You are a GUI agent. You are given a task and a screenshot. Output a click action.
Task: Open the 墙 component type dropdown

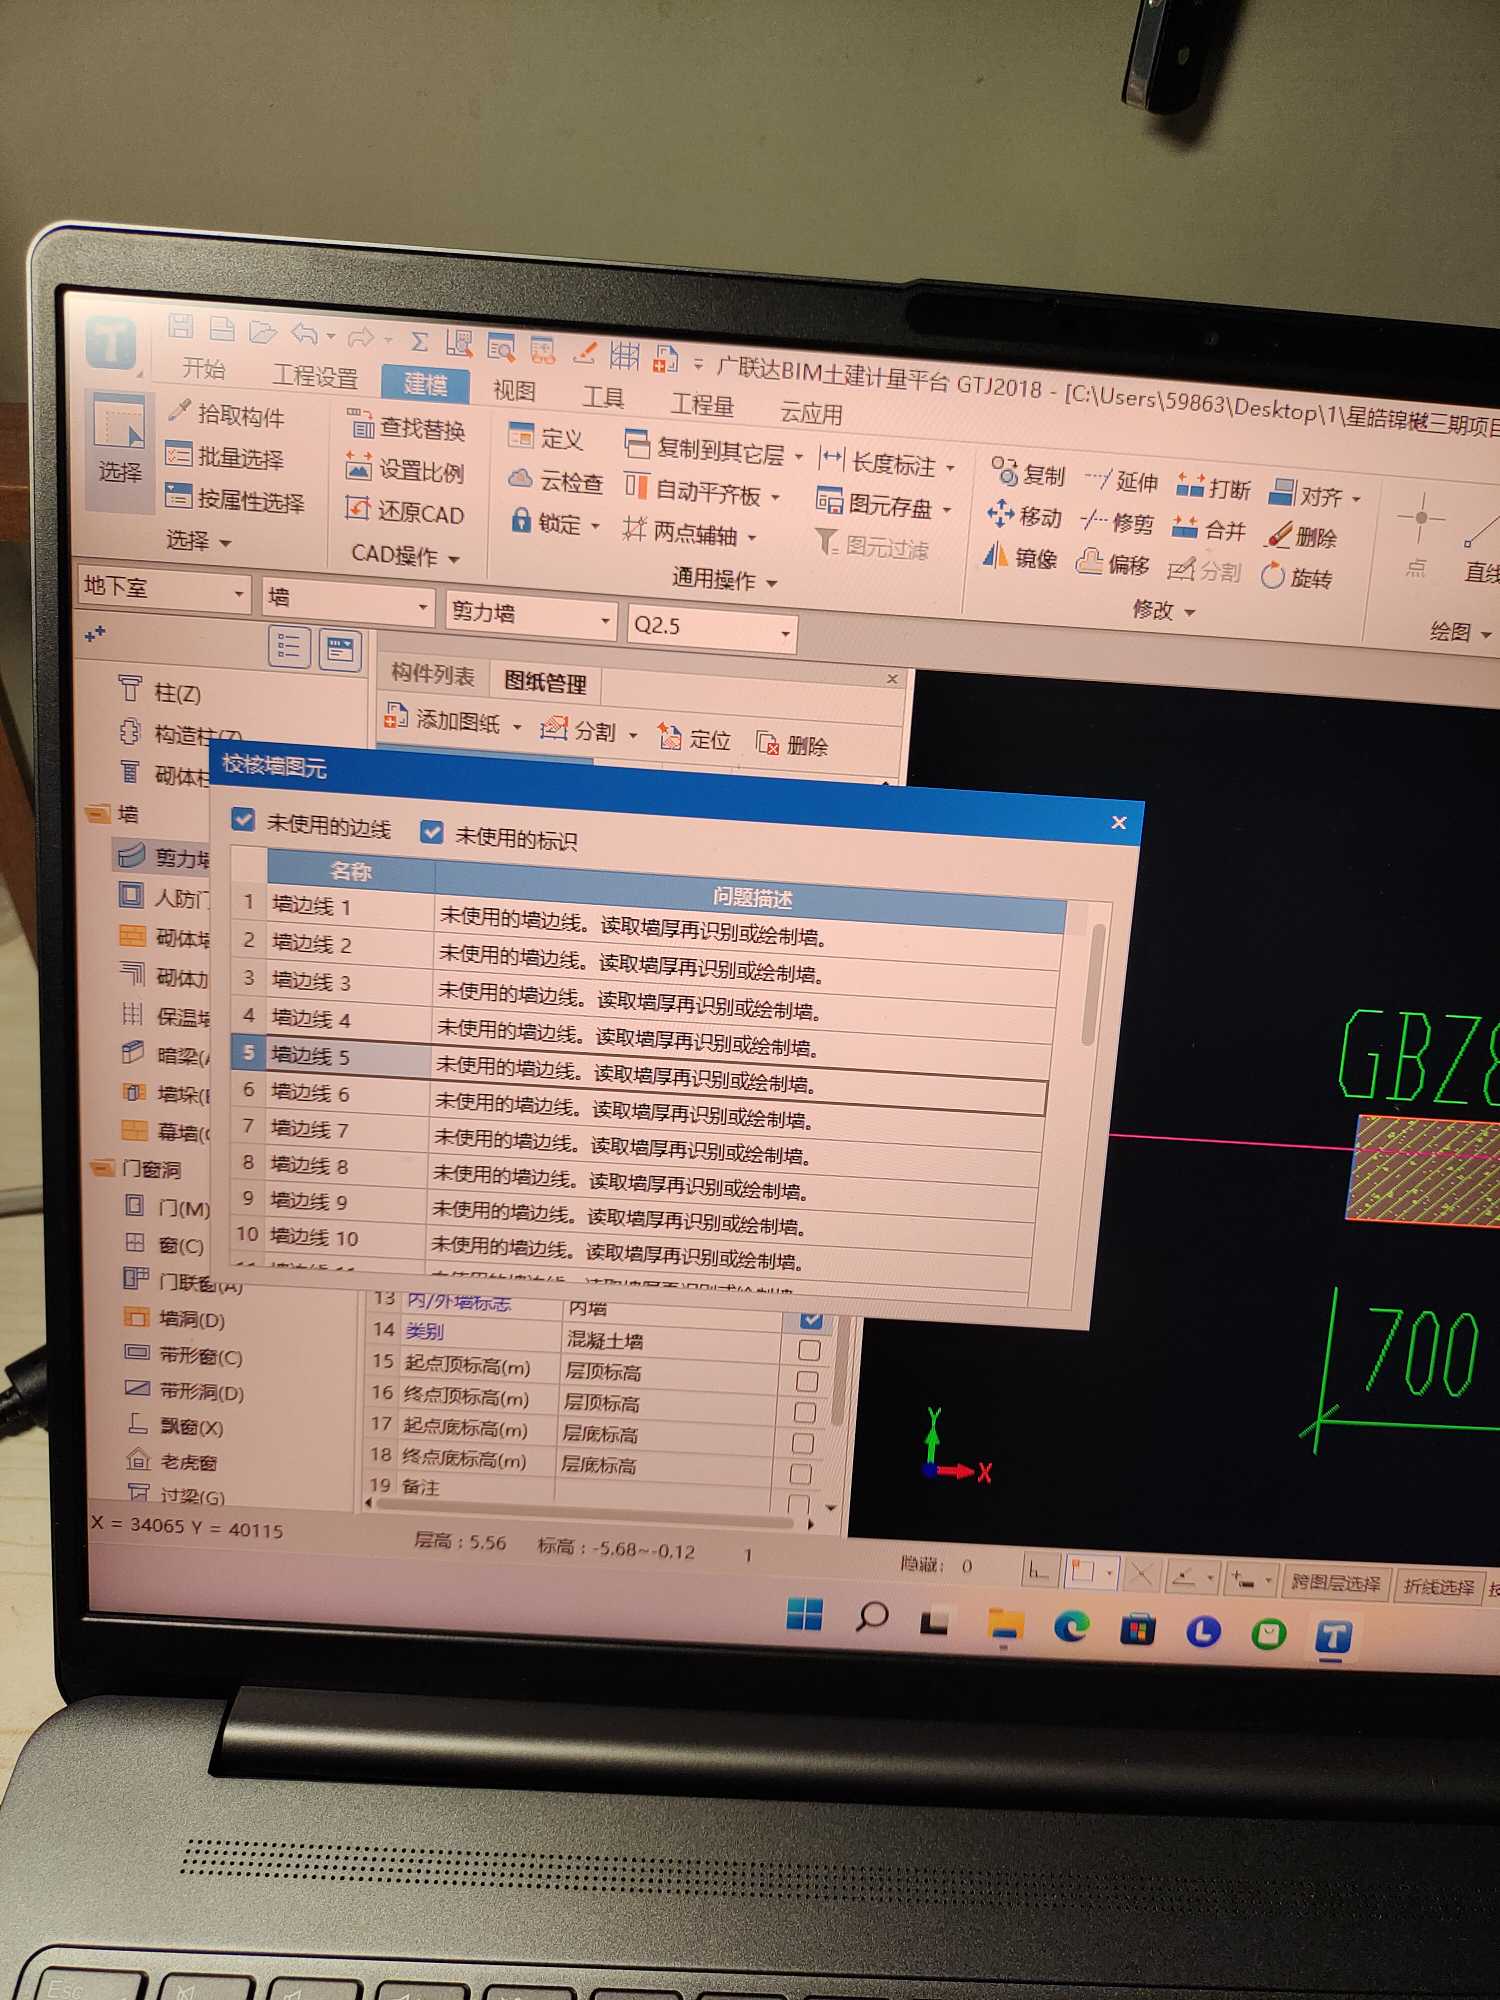[348, 601]
